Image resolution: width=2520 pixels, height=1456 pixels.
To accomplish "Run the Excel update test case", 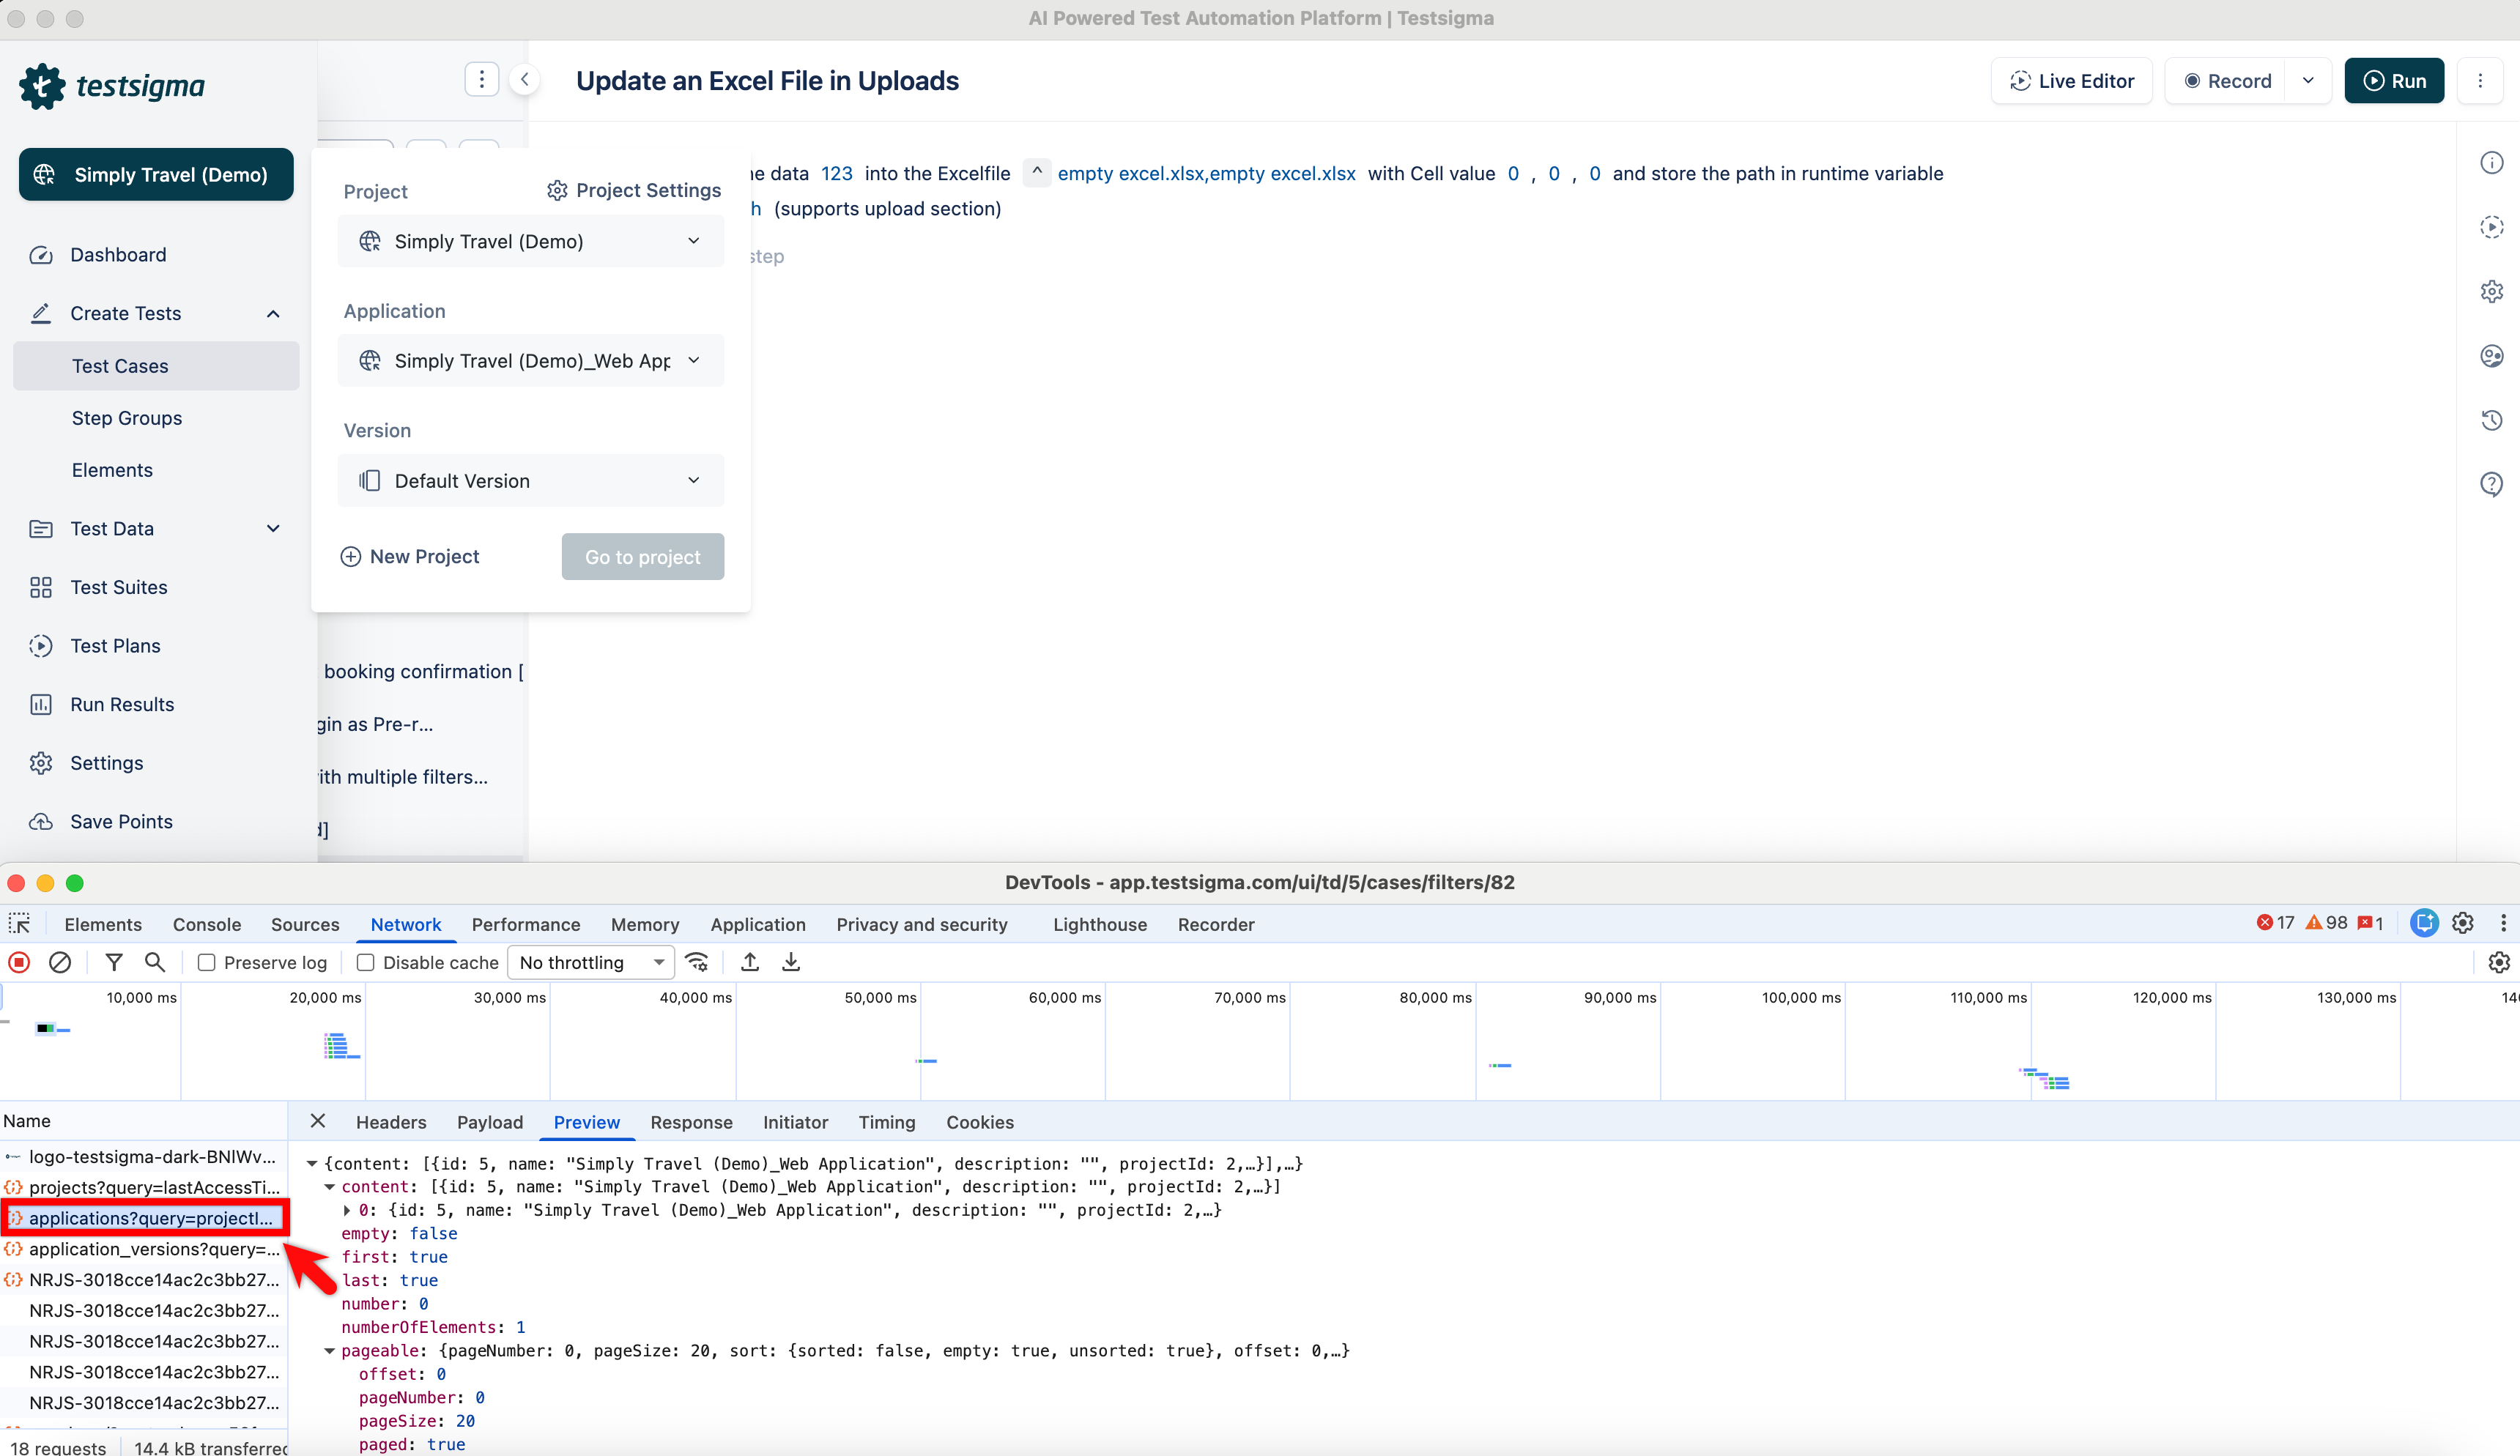I will point(2393,81).
